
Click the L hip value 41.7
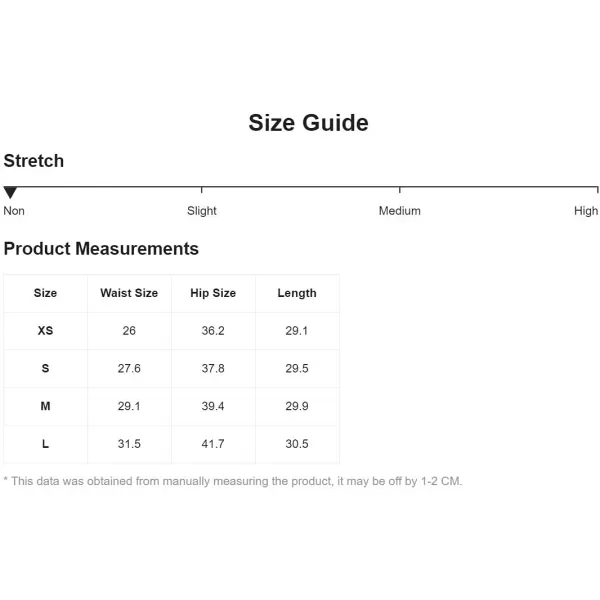click(x=213, y=444)
